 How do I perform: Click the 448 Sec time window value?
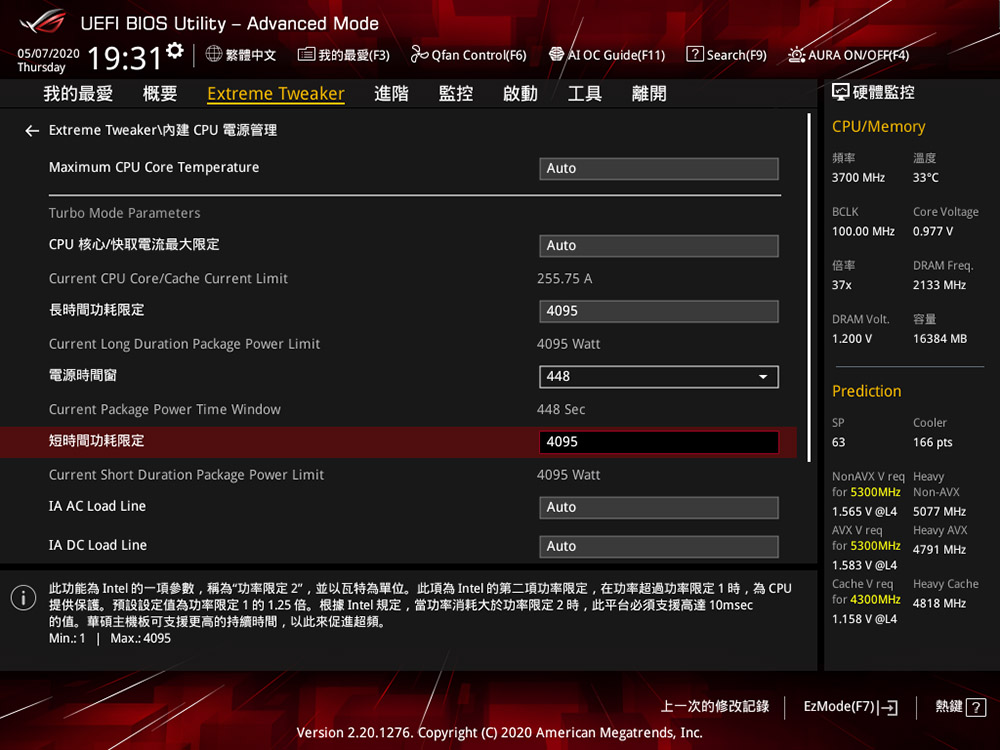(561, 409)
